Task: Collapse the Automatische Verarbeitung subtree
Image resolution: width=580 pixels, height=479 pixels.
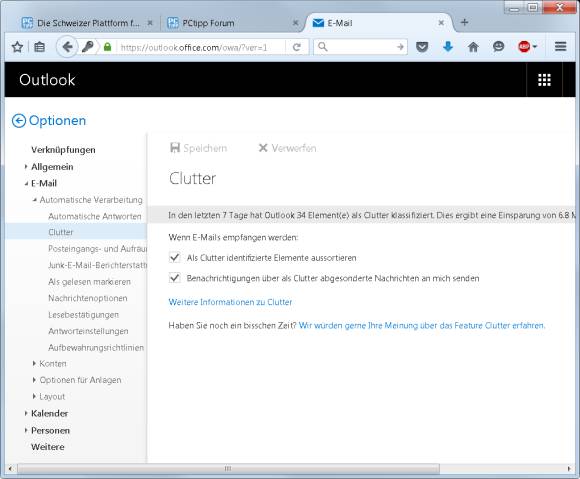Action: [34, 200]
